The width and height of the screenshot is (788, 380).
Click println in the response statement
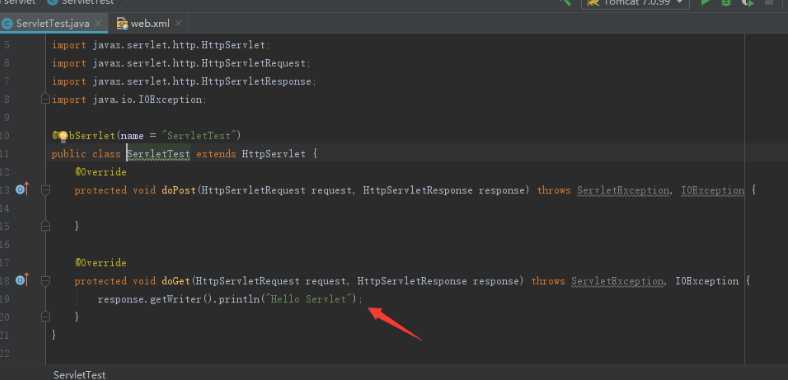pyautogui.click(x=239, y=299)
